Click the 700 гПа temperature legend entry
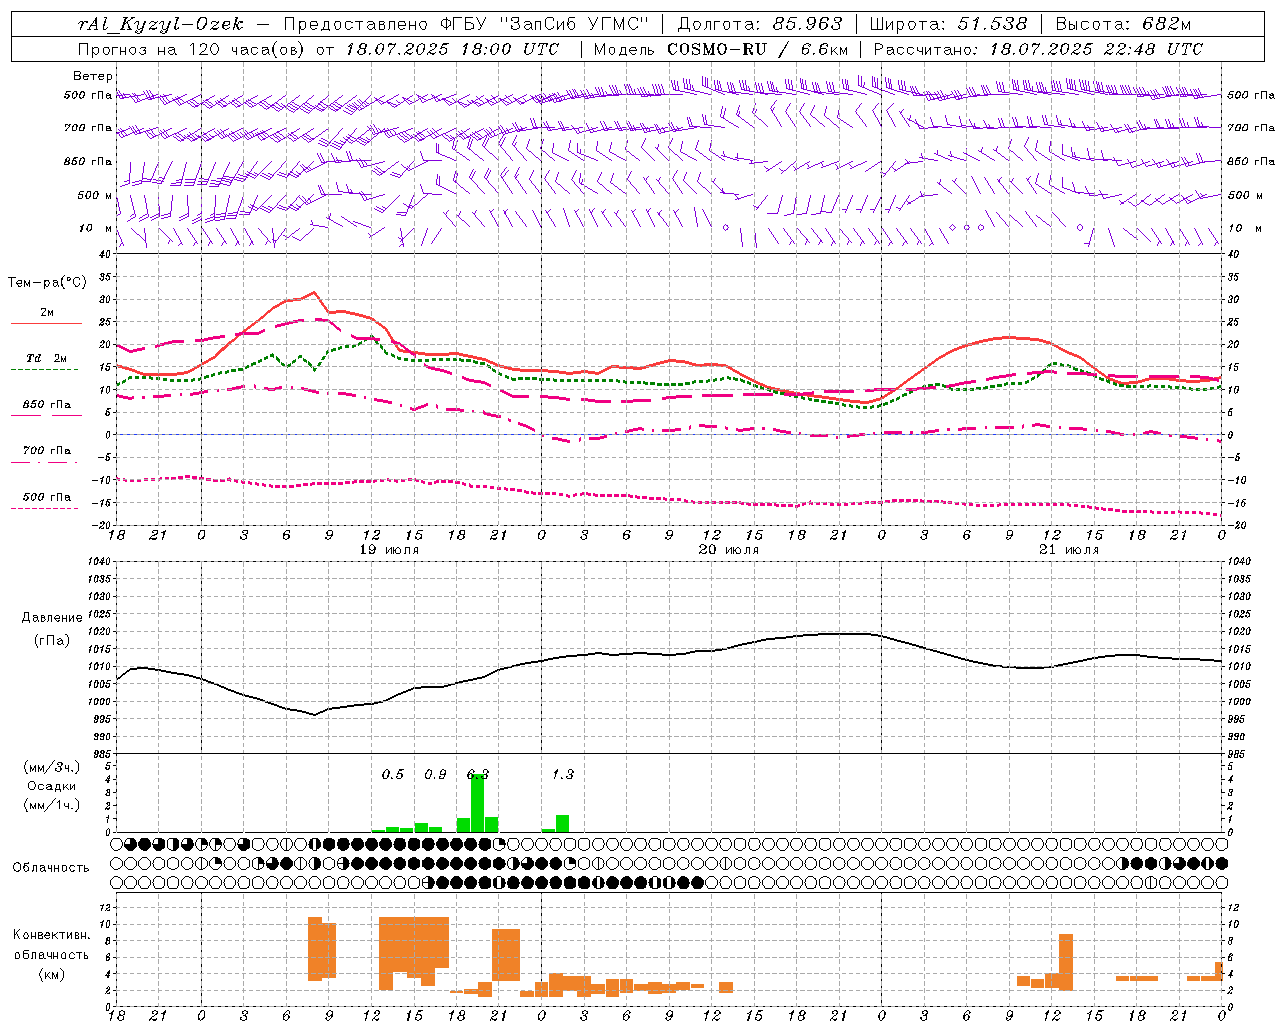 click(x=47, y=451)
